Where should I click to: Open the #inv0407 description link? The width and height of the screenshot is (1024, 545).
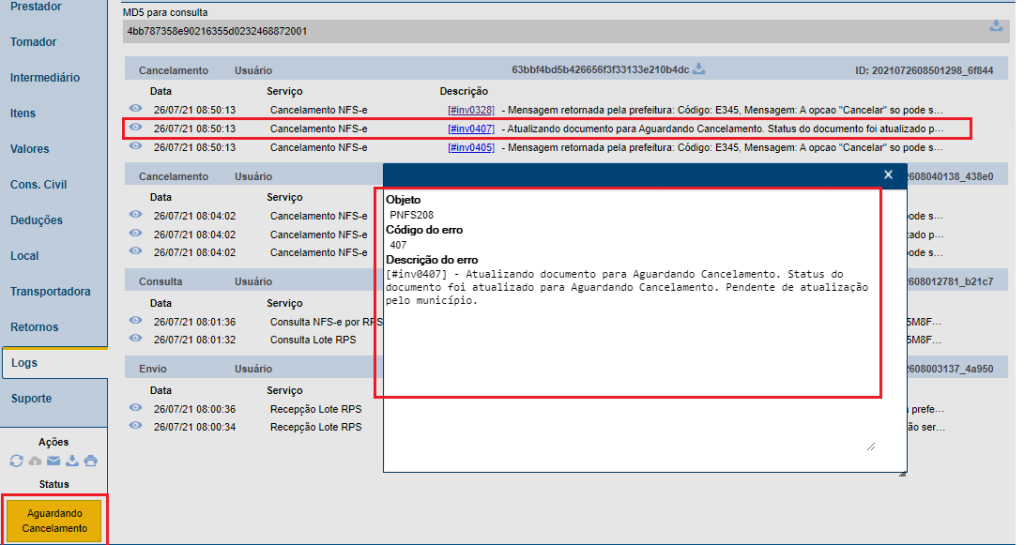(x=471, y=129)
